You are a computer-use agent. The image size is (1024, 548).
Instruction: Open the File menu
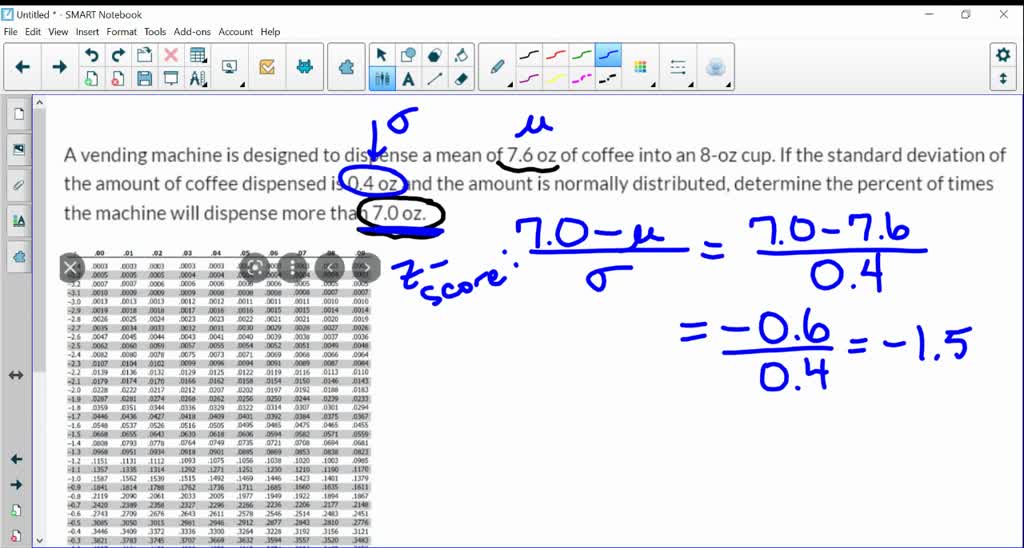[10, 31]
